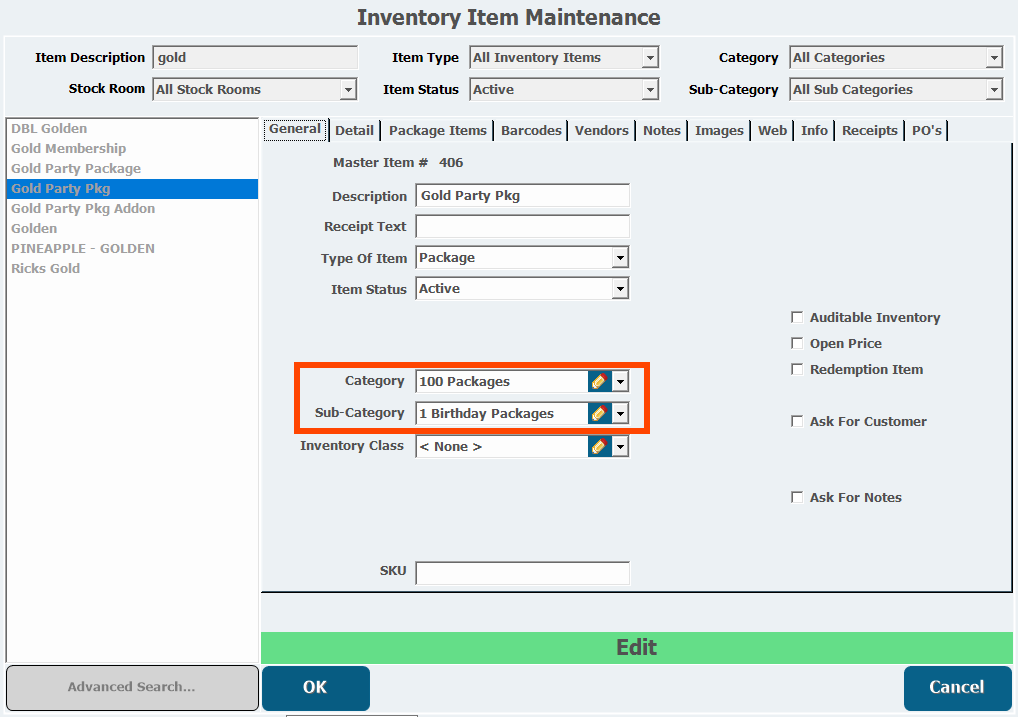Click the Cancel button
1018x717 pixels.
[x=957, y=687]
